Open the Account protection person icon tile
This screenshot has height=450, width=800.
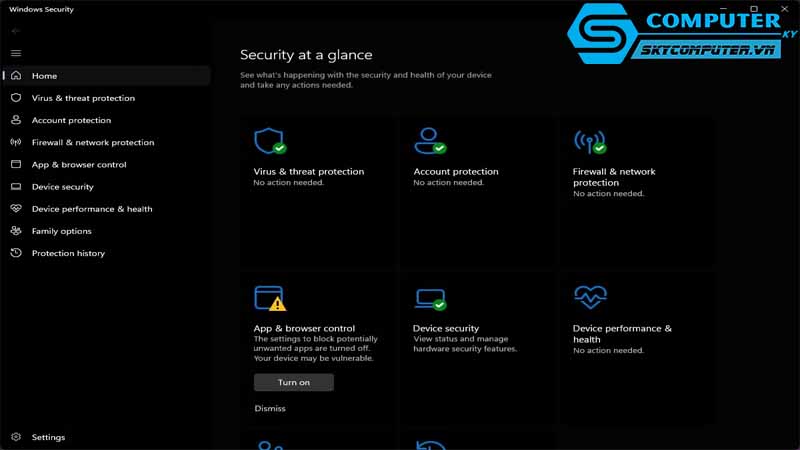[430, 141]
